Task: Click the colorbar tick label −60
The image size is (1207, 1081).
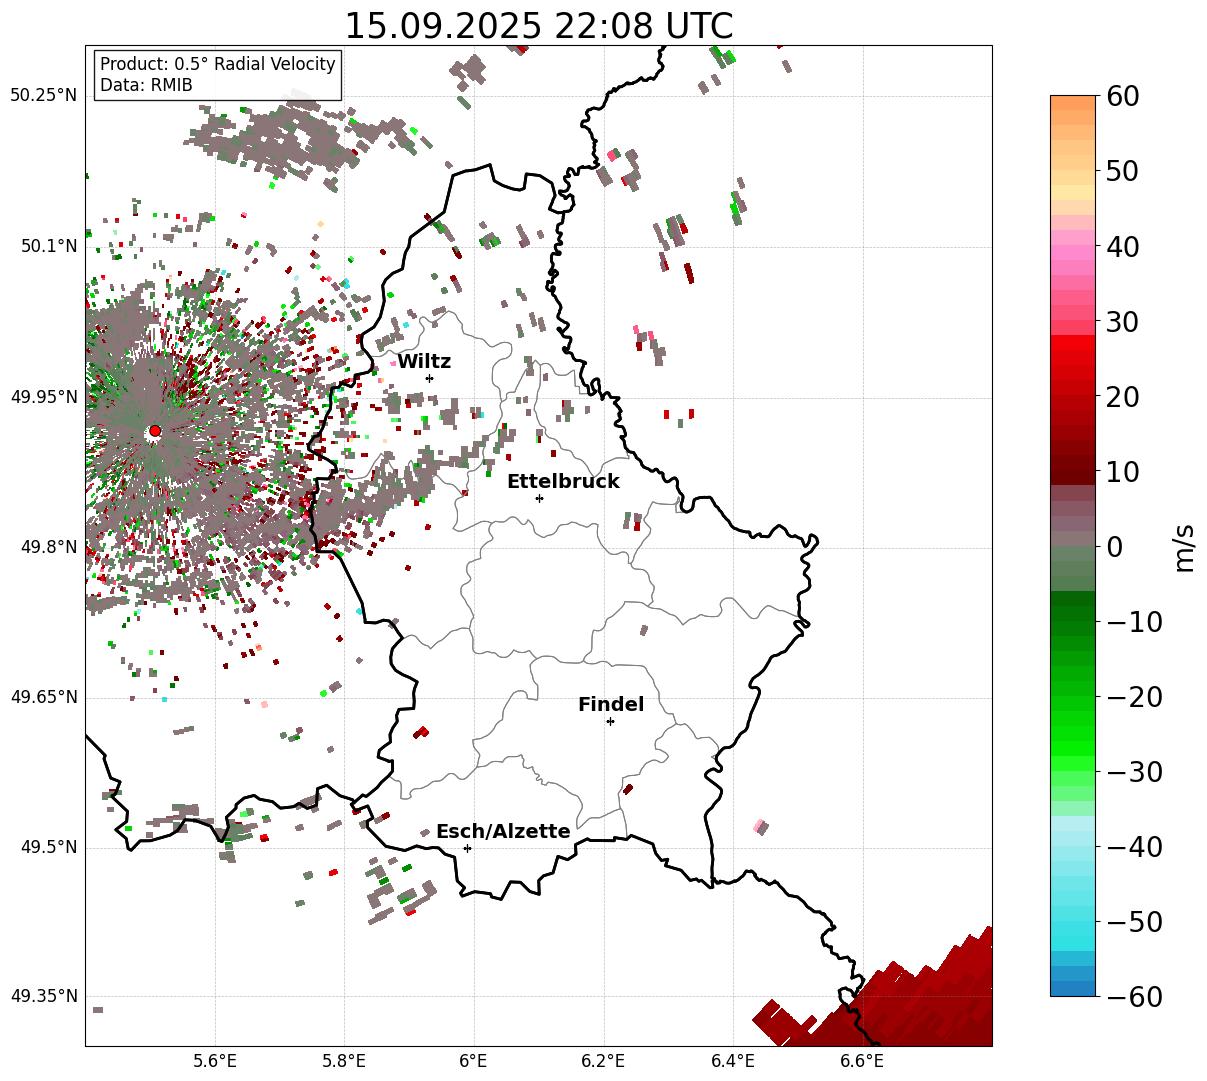Action: 1134,997
